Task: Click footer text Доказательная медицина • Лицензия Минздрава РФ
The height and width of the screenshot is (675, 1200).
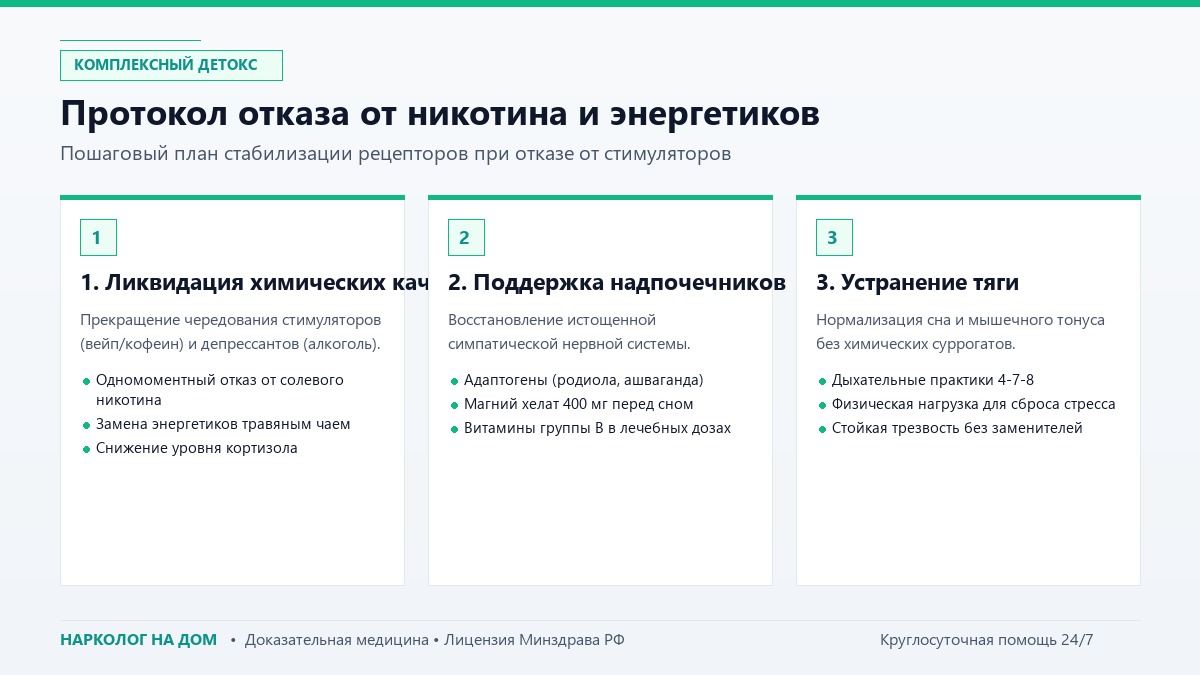Action: click(434, 640)
